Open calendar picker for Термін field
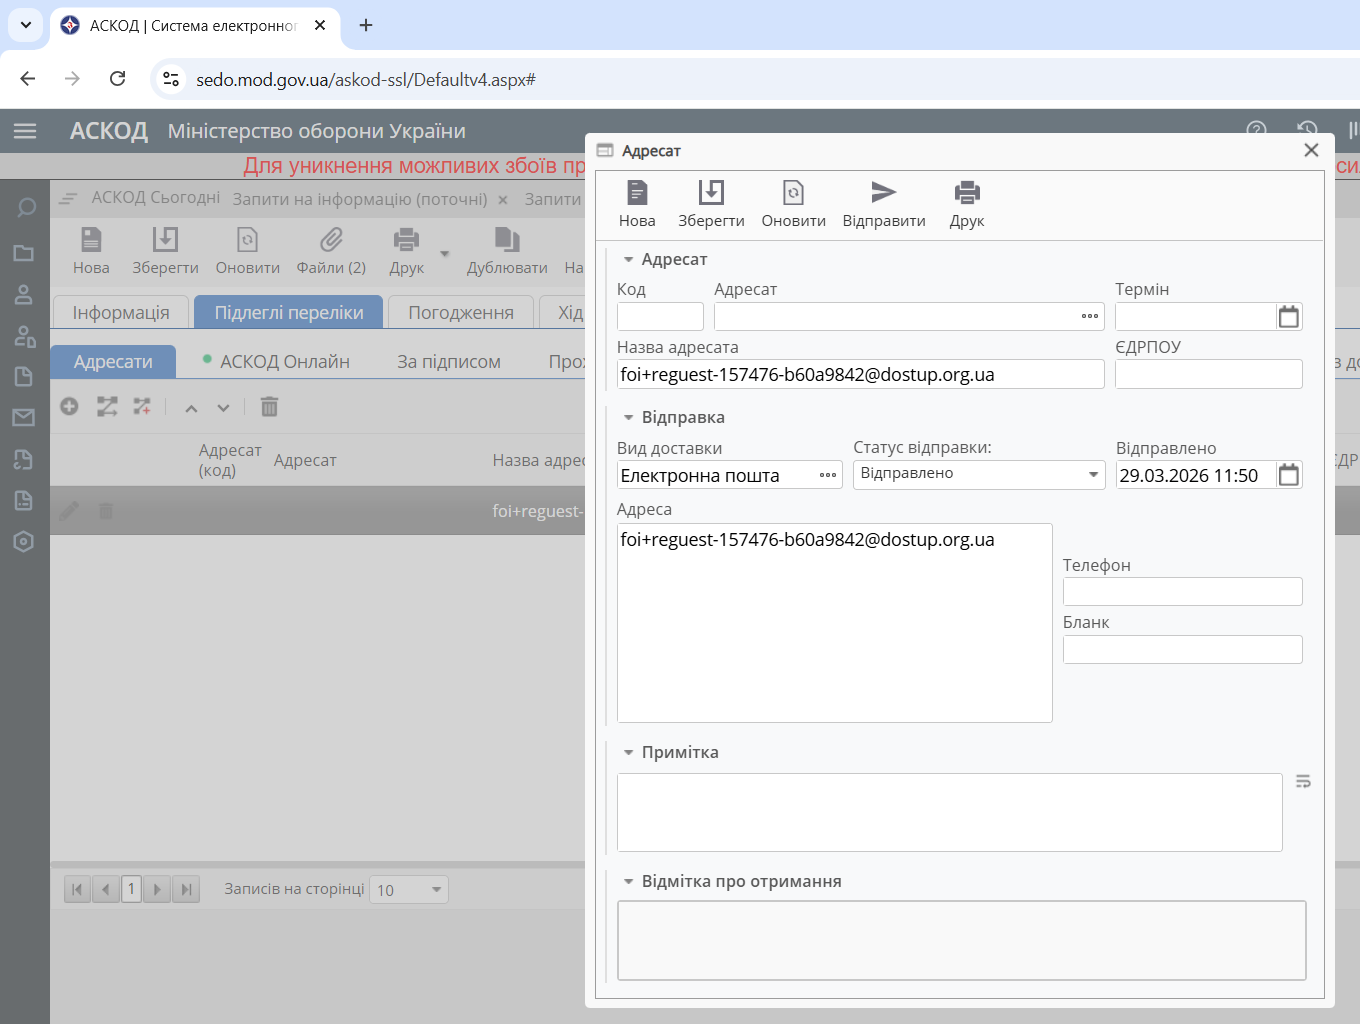This screenshot has width=1360, height=1024. click(1289, 317)
